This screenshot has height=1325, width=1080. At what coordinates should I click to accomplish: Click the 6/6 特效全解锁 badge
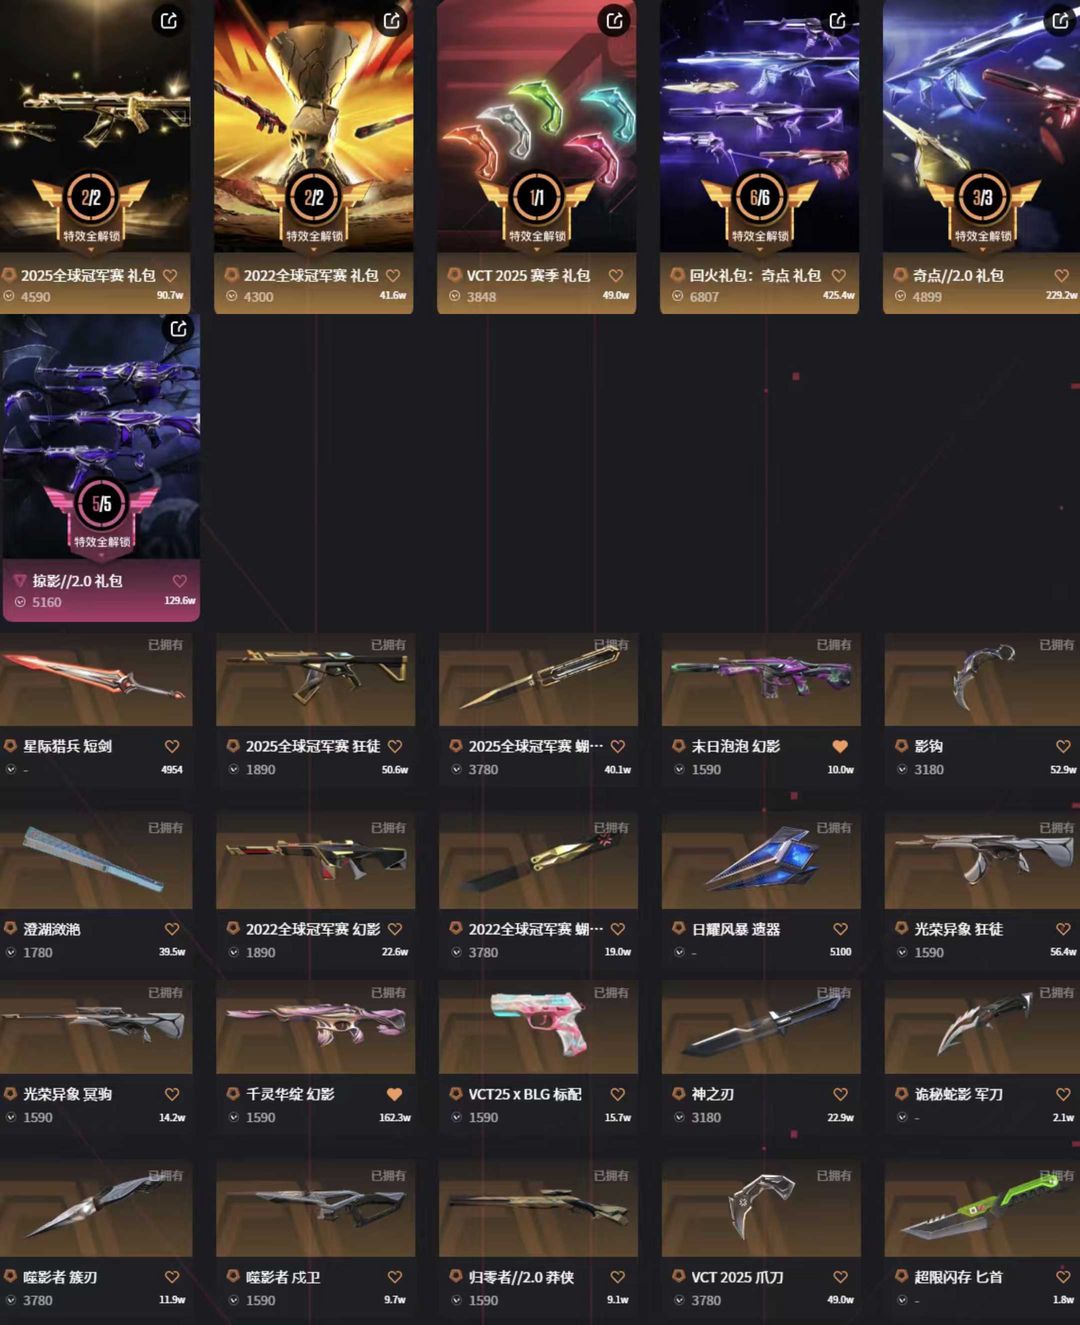[759, 209]
